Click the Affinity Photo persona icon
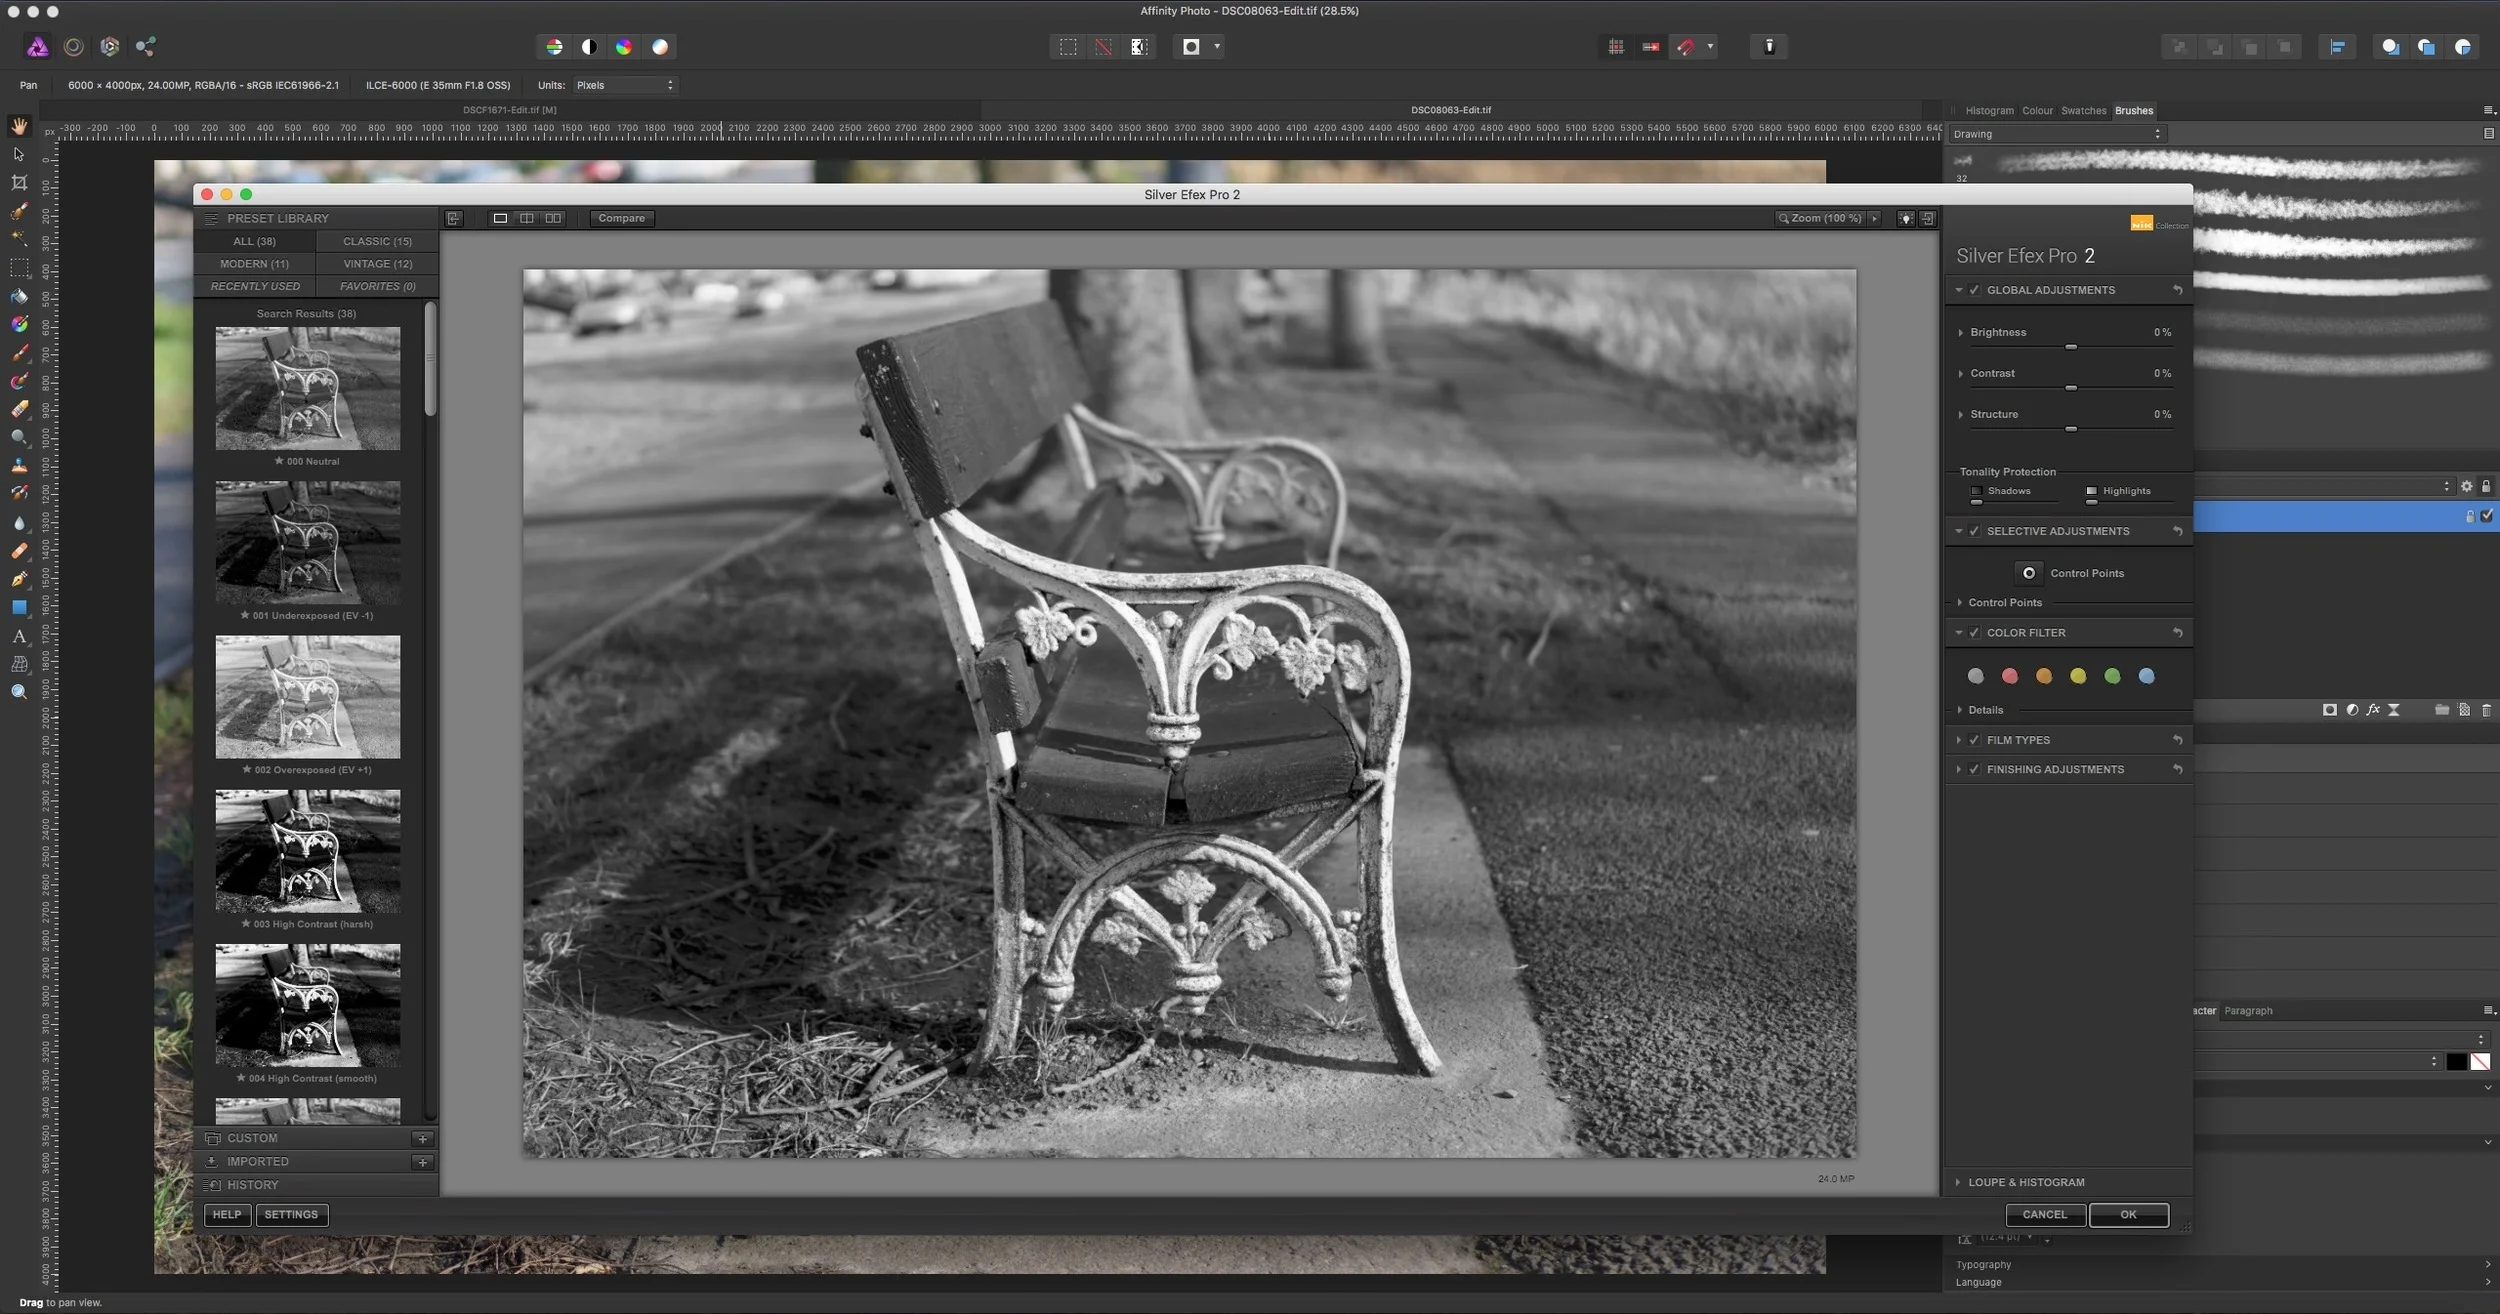The width and height of the screenshot is (2500, 1314). point(37,47)
